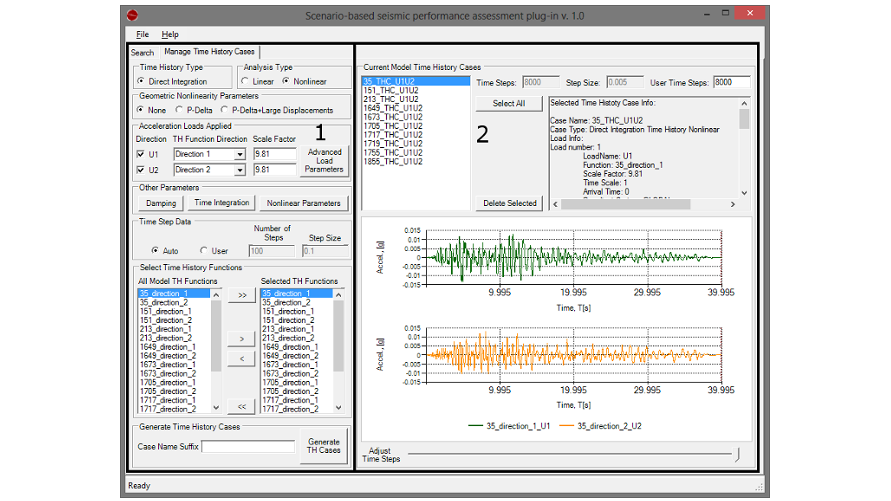Viewport: 891px width, 501px height.
Task: Click the Delete Selected button
Action: [510, 203]
